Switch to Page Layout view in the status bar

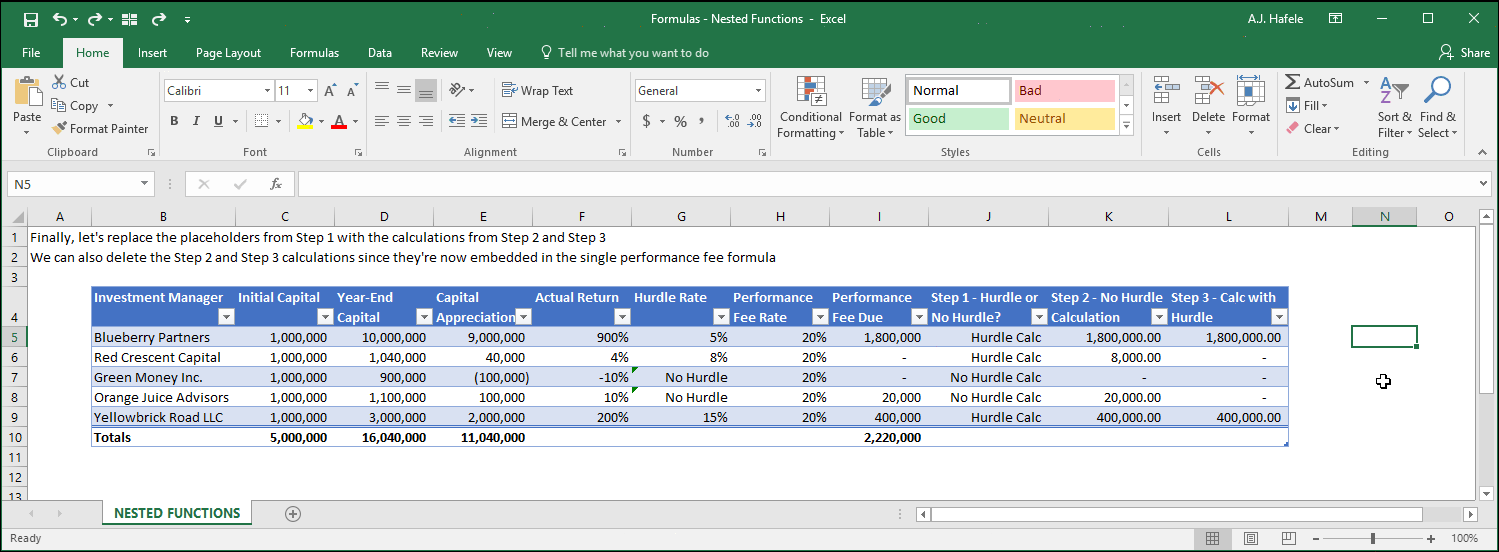1250,538
